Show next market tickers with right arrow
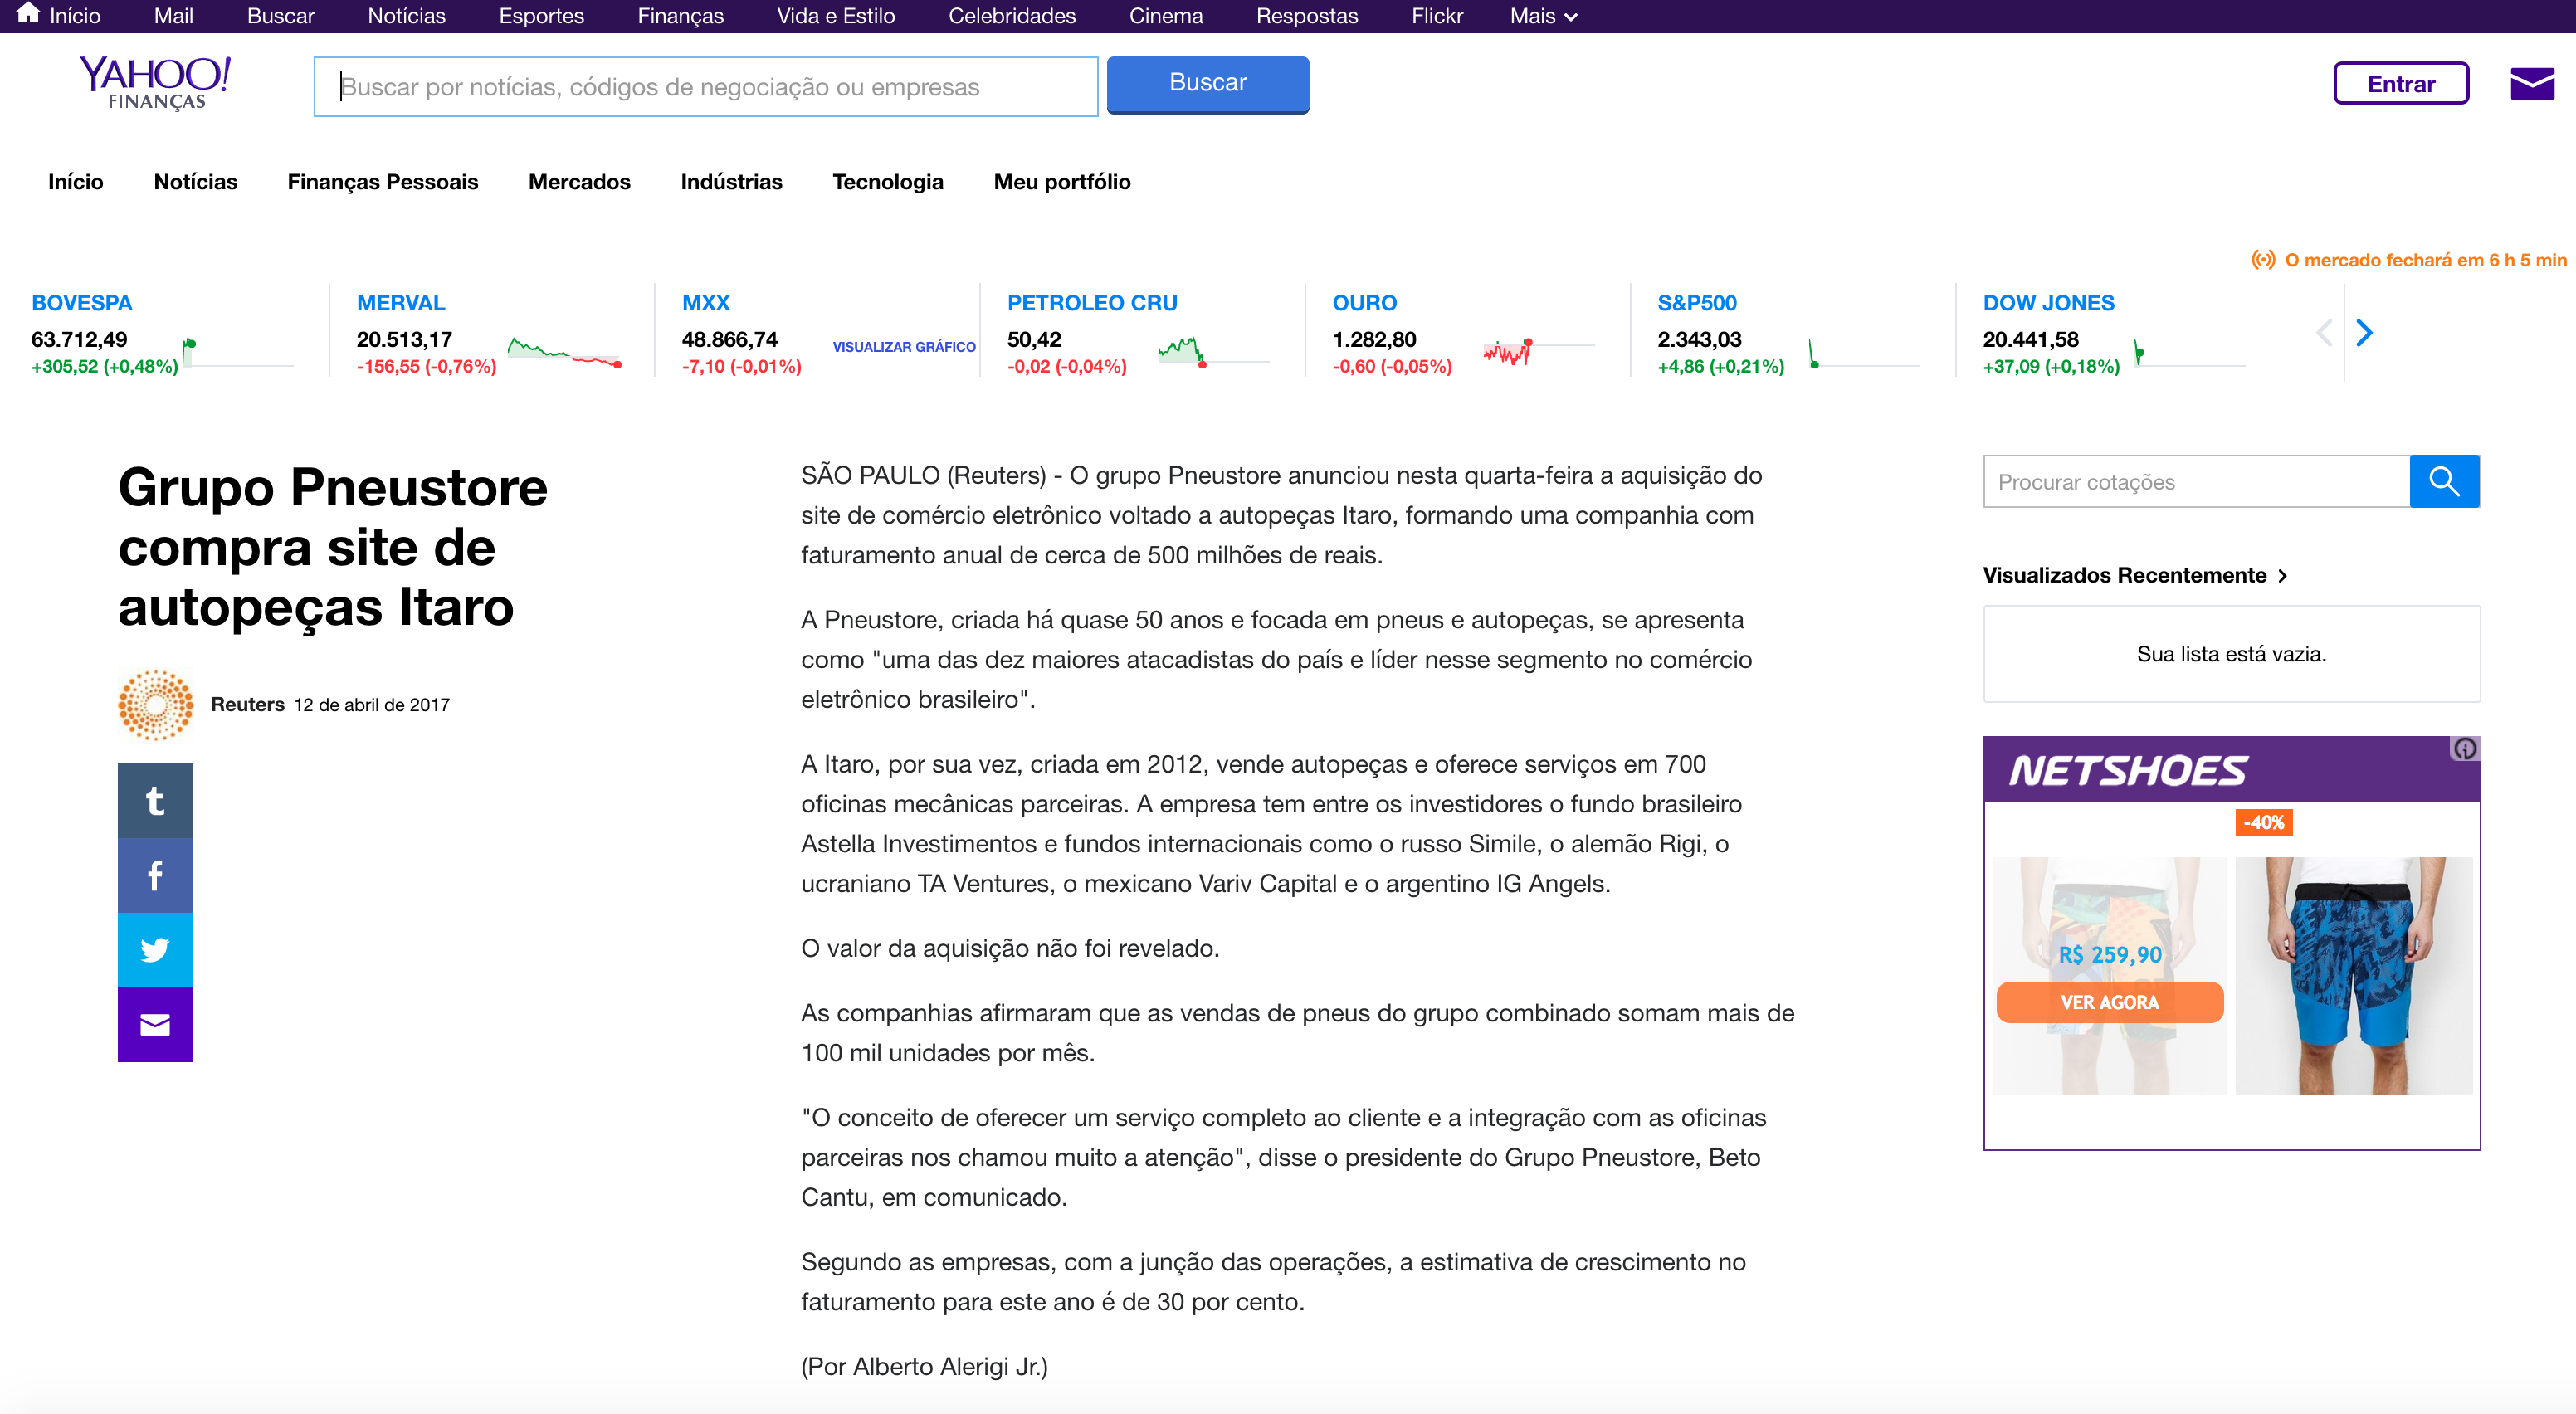The image size is (2576, 1414). pos(2364,332)
